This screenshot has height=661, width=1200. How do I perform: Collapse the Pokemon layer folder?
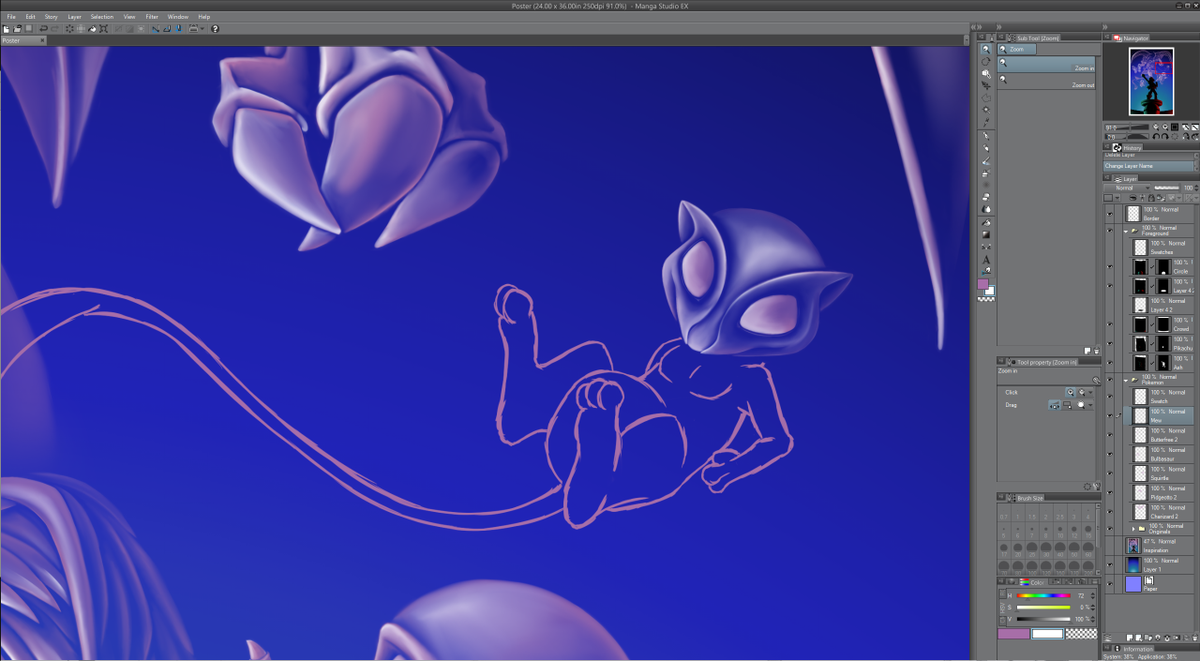pyautogui.click(x=1126, y=380)
